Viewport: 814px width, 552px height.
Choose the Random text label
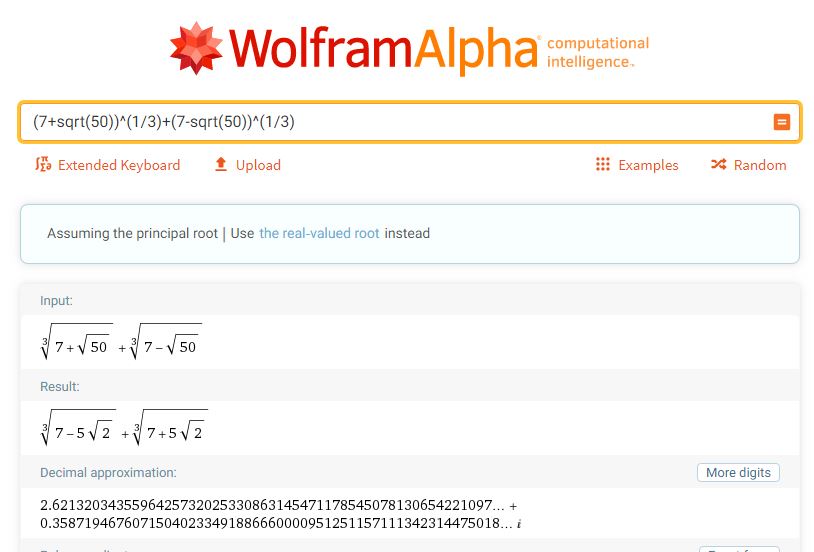point(760,165)
